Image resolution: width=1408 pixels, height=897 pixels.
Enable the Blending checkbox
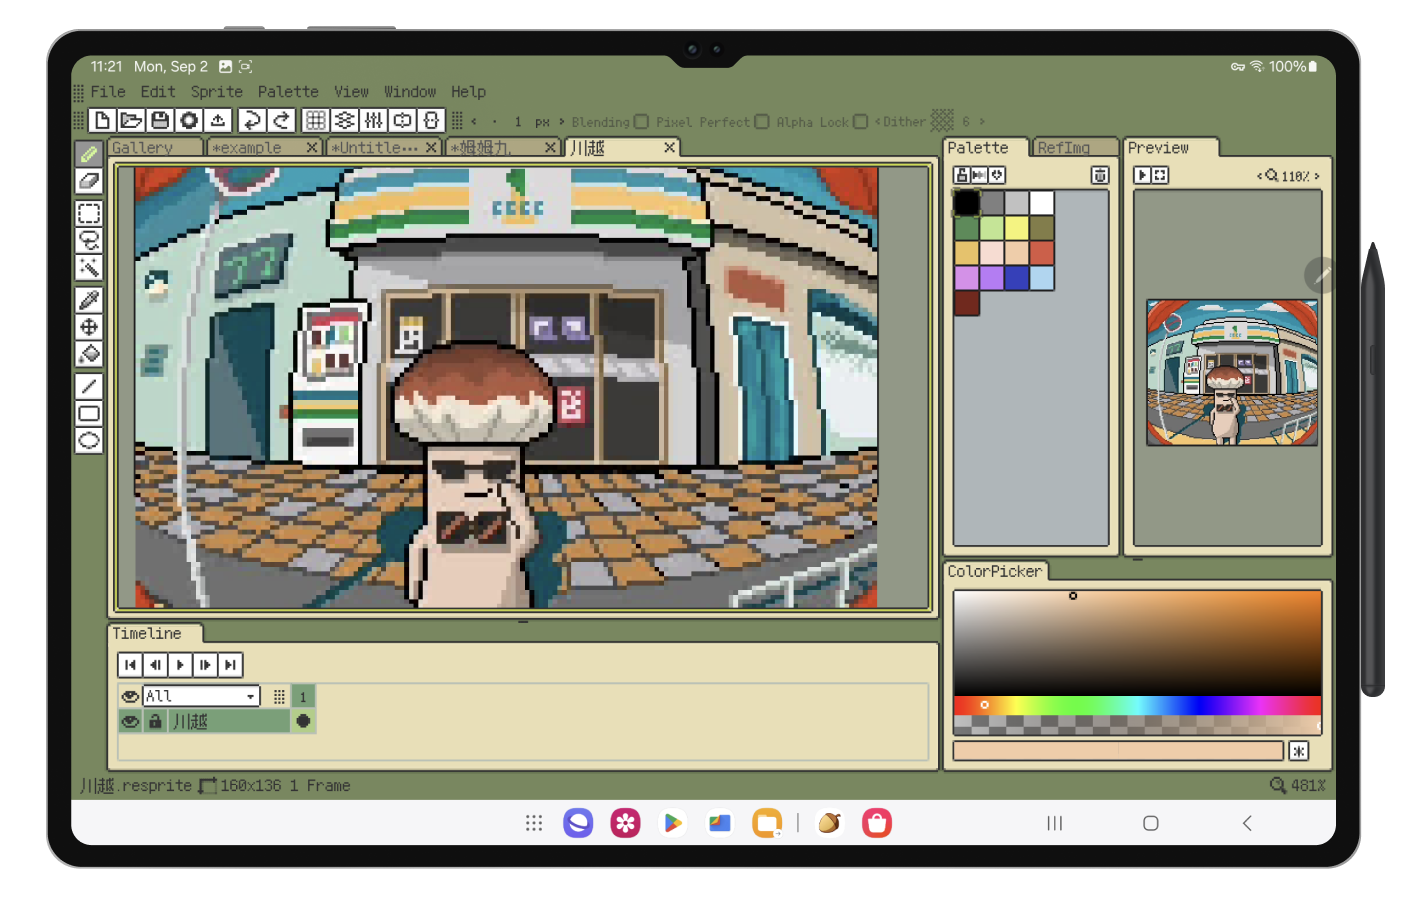(641, 122)
